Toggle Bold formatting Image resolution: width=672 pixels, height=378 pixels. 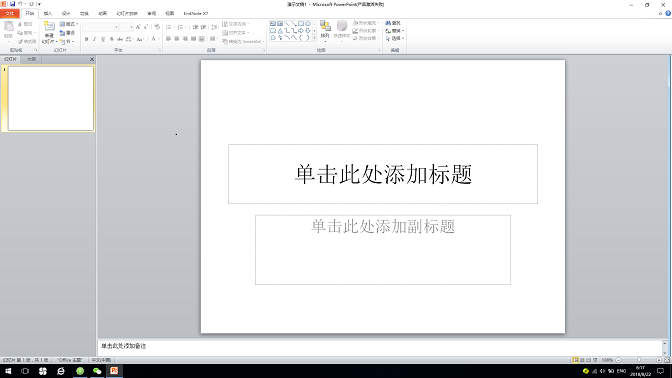point(87,39)
